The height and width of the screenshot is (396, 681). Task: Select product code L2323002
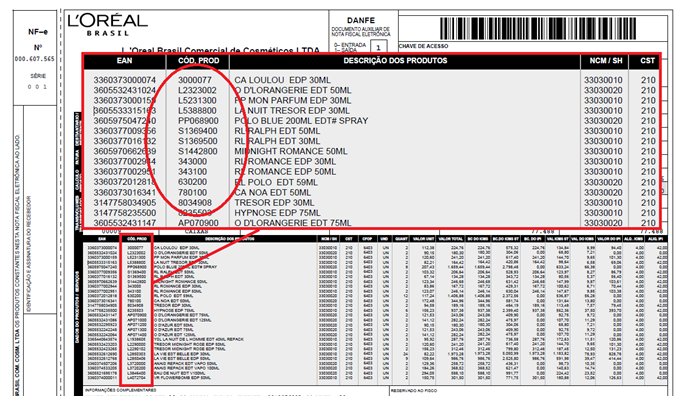click(197, 90)
